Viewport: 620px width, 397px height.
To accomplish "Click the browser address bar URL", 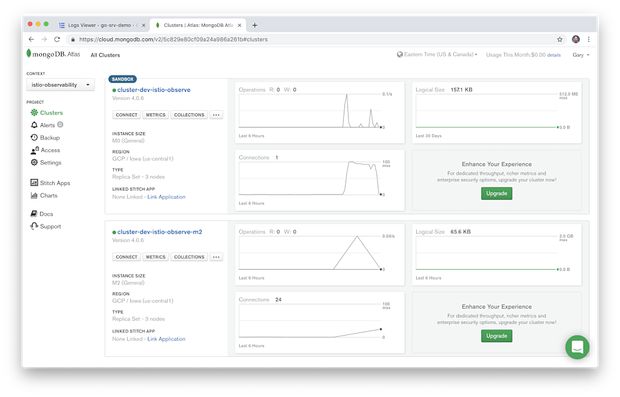I will [173, 39].
